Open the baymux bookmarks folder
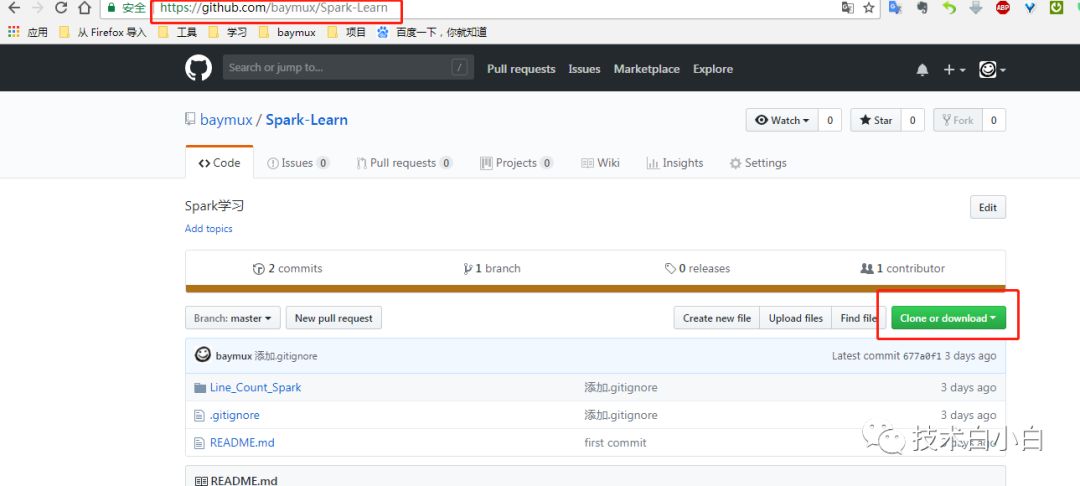 287,32
